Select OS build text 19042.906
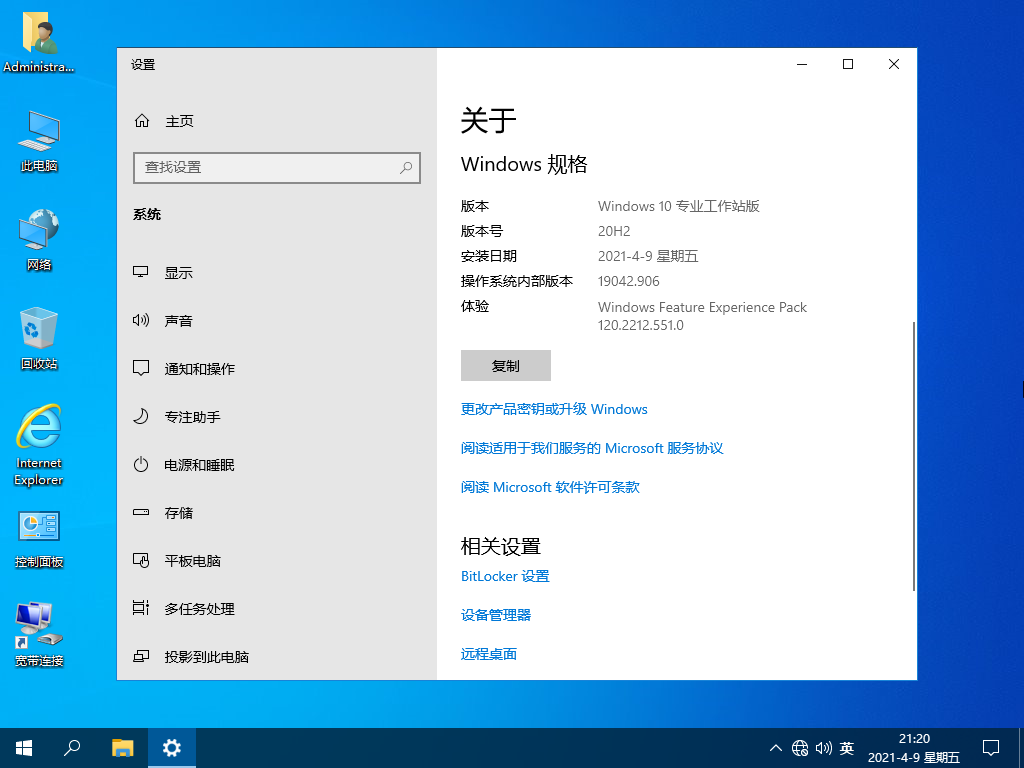The height and width of the screenshot is (768, 1024). pyautogui.click(x=628, y=281)
